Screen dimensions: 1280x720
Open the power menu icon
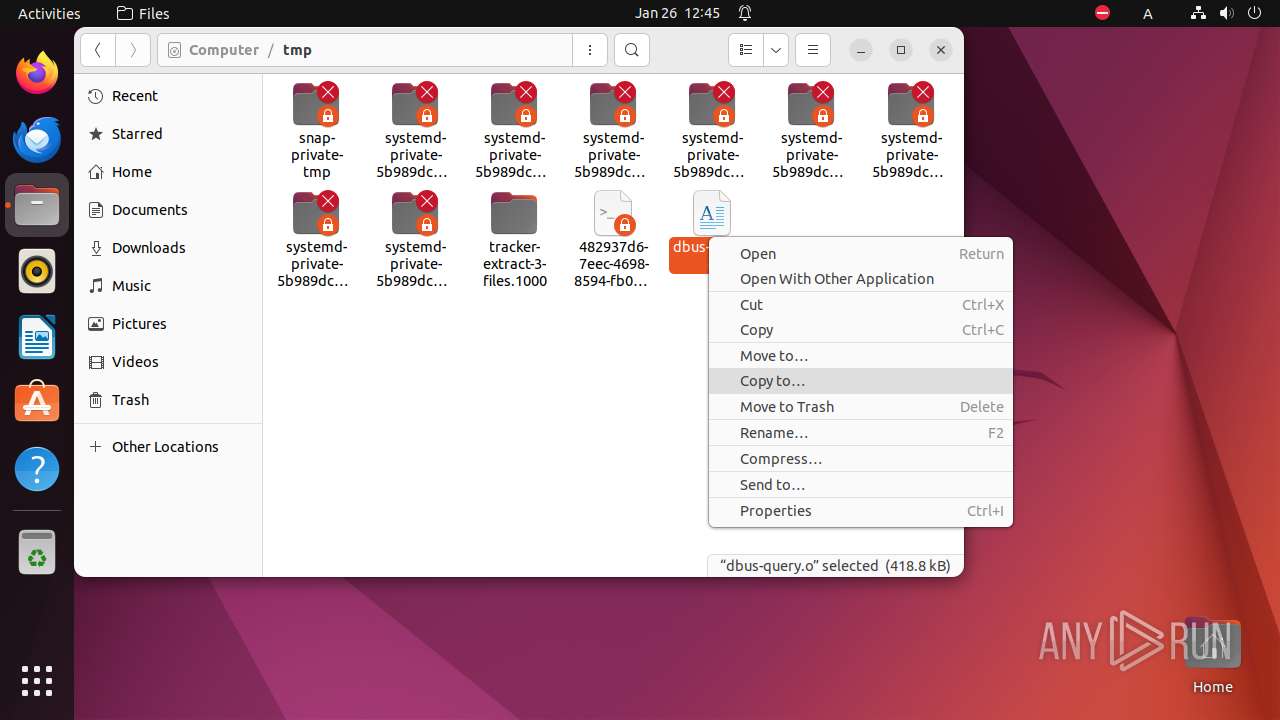point(1255,13)
